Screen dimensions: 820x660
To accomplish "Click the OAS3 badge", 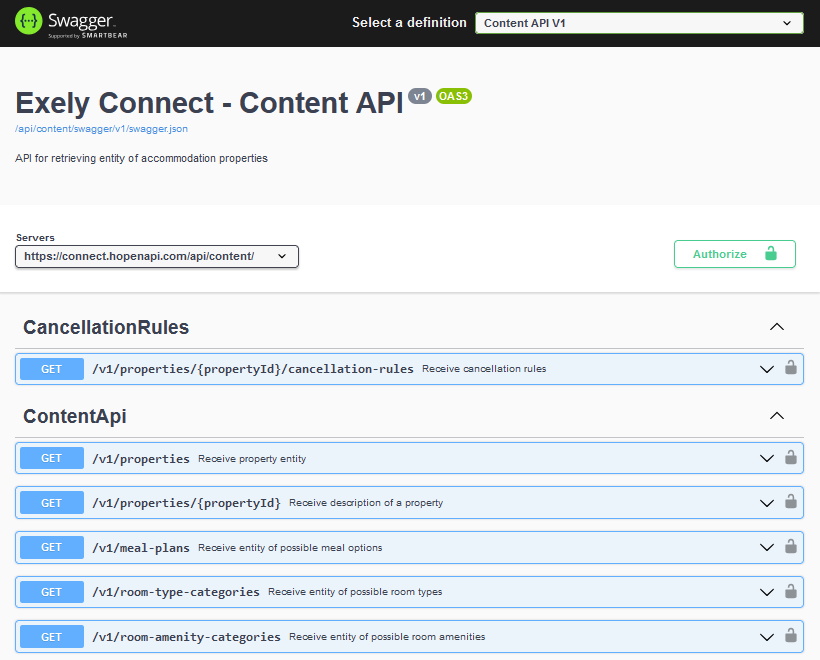I will pyautogui.click(x=453, y=96).
